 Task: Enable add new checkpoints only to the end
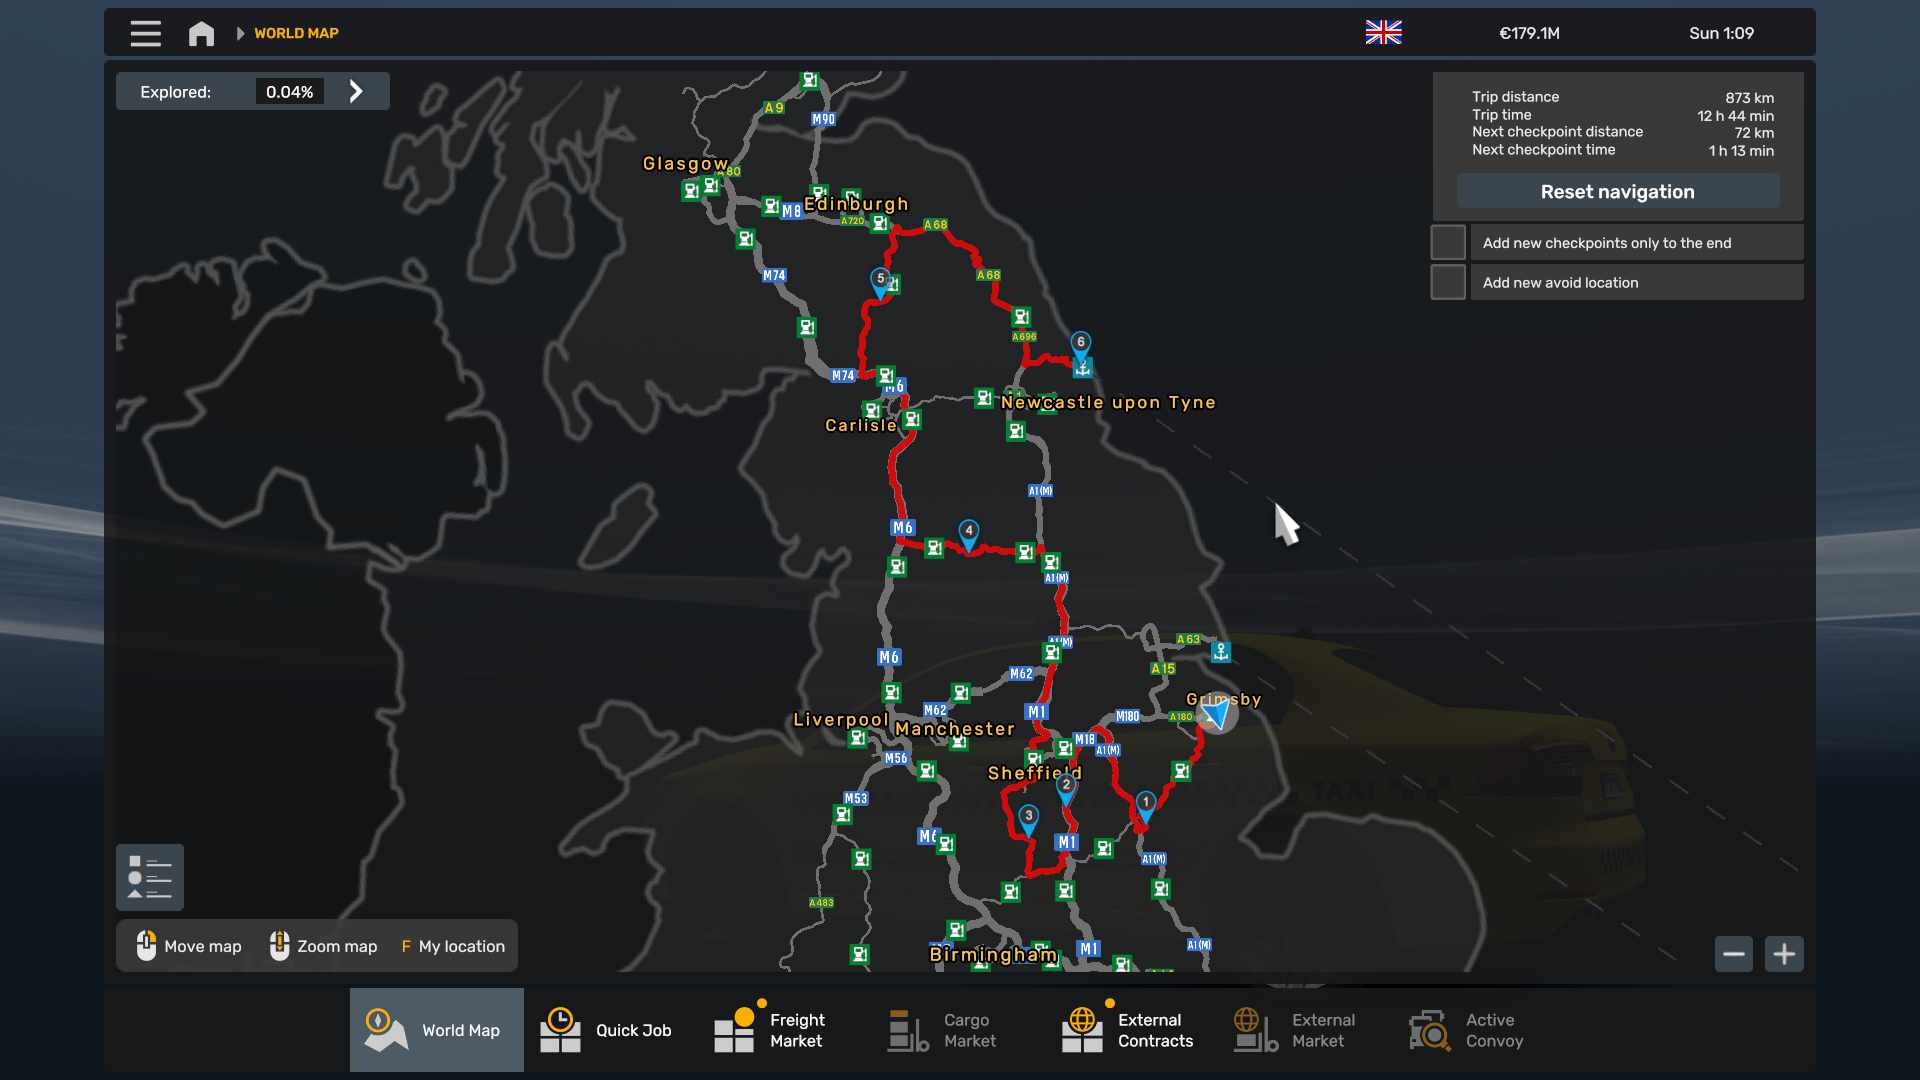pos(1448,242)
